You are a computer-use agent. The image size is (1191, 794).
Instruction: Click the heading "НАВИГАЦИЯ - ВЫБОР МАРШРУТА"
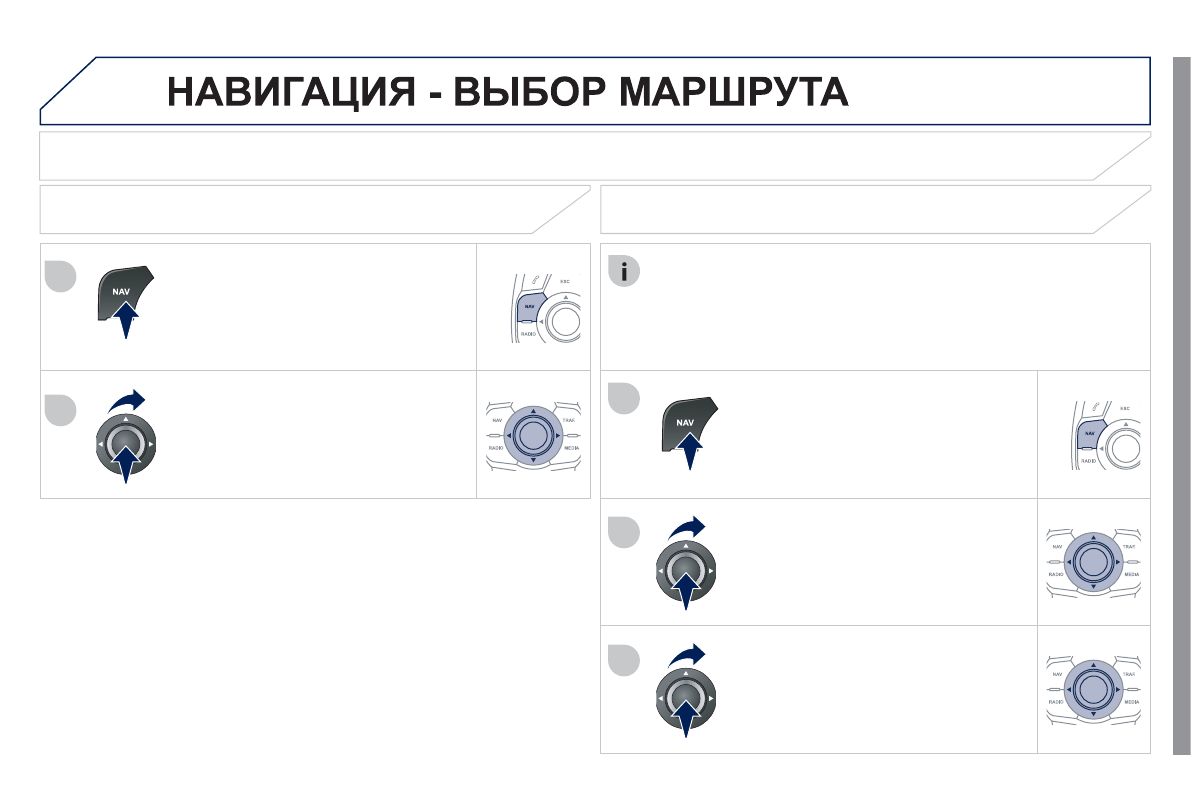508,92
